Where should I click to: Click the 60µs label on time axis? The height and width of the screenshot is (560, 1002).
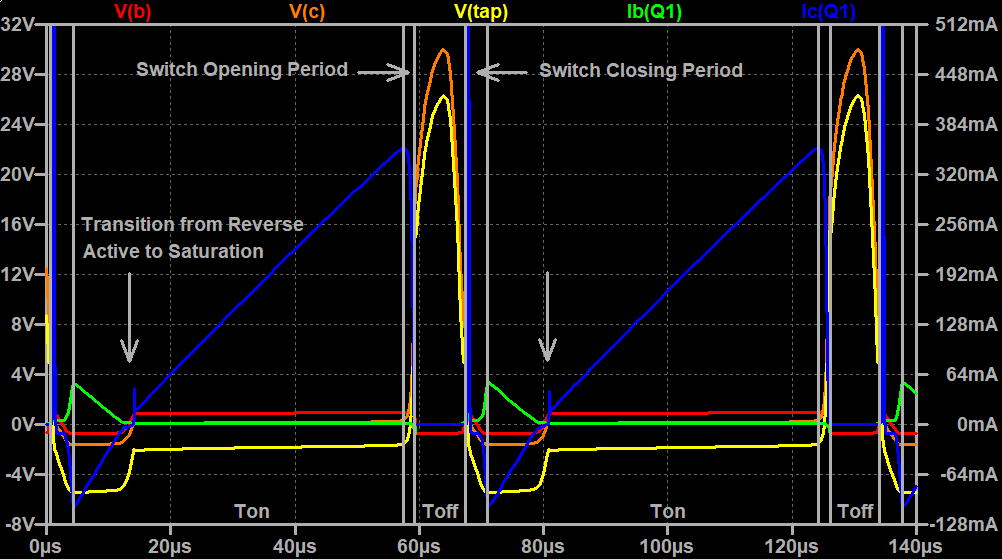pos(418,546)
